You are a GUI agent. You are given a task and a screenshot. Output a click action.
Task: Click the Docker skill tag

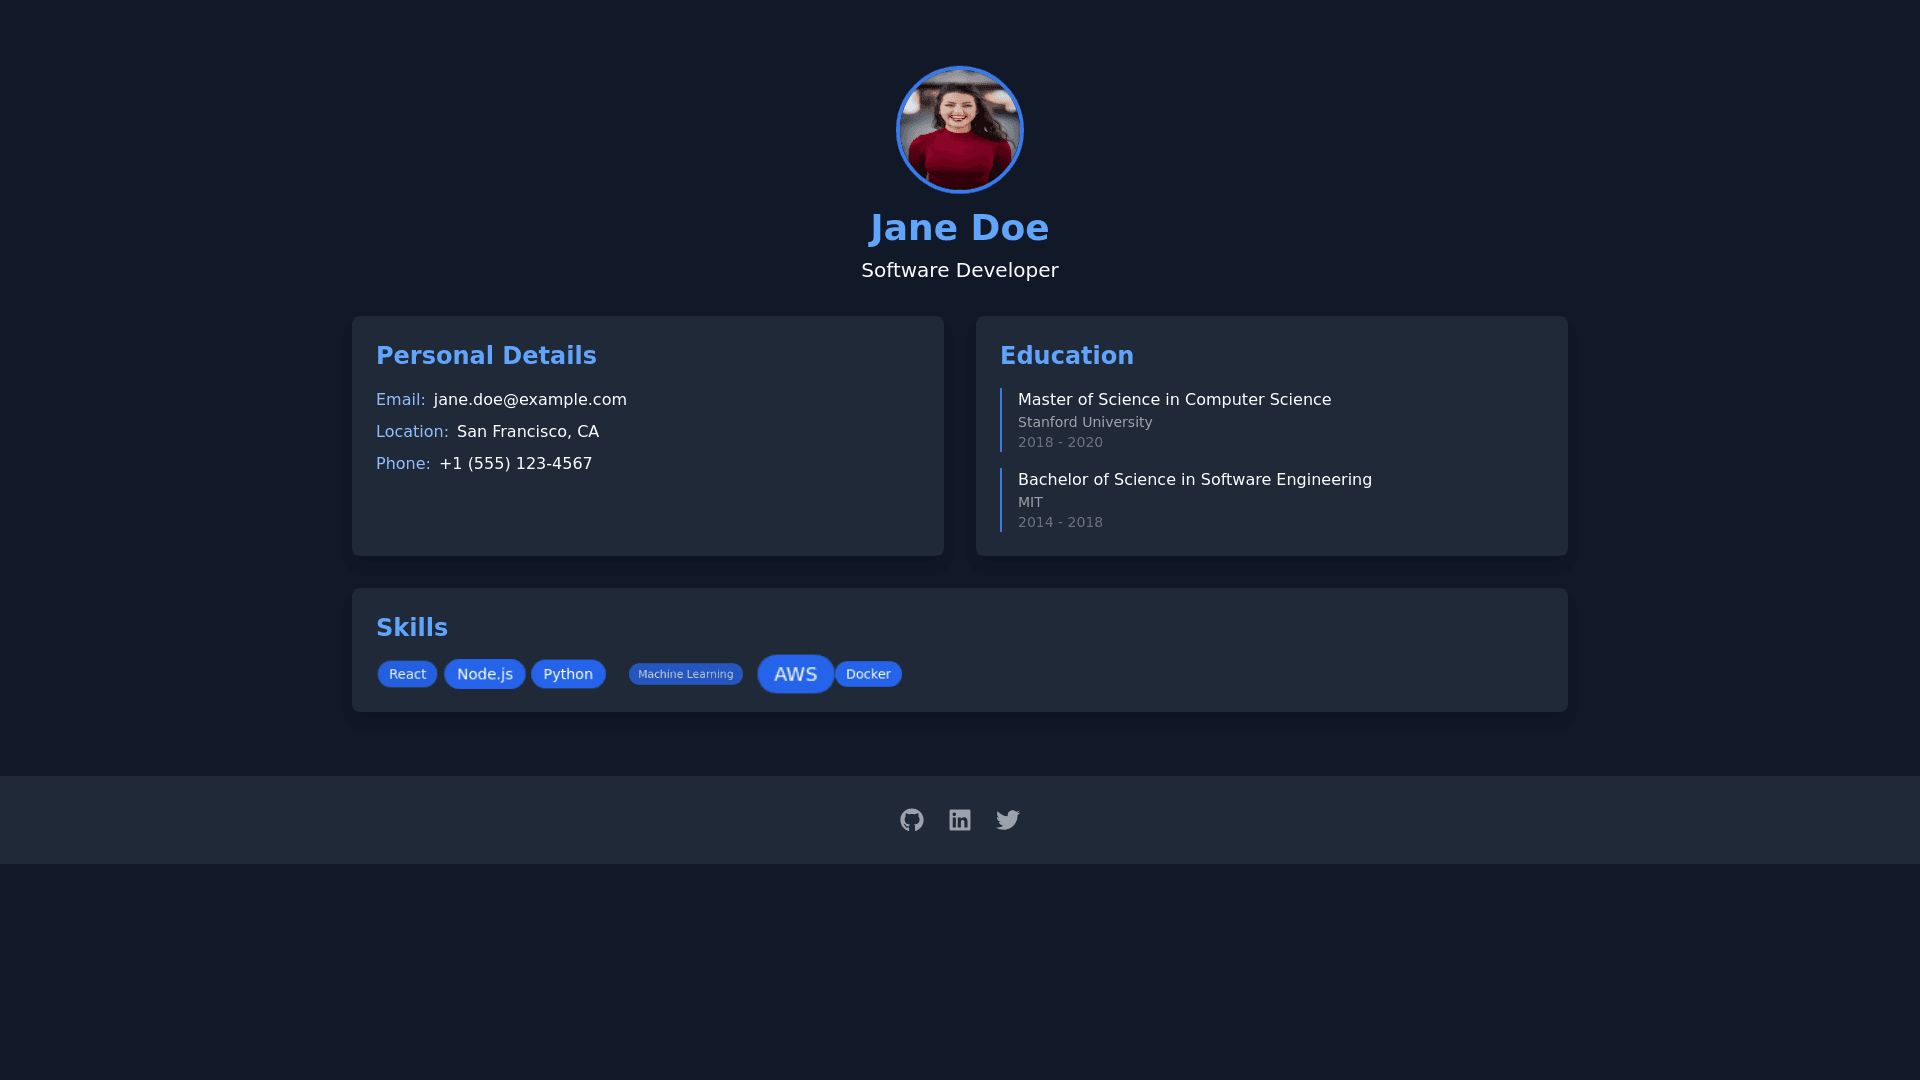point(868,674)
